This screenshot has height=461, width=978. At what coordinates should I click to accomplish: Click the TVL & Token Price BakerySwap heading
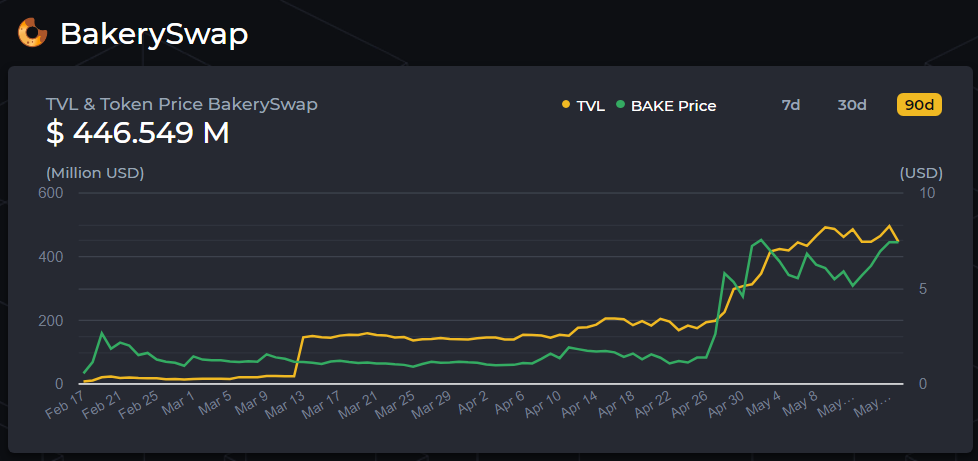[182, 104]
